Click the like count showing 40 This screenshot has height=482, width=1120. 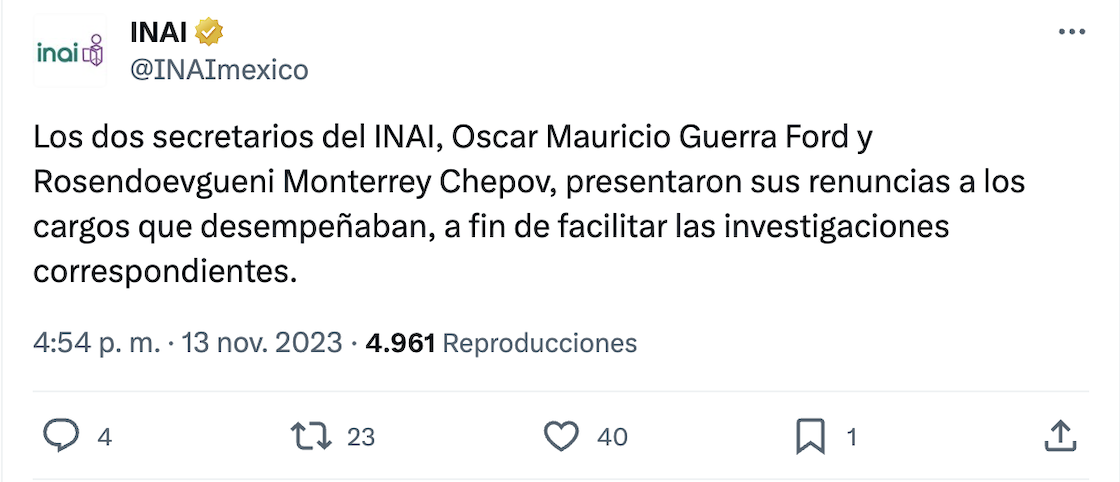tap(612, 437)
